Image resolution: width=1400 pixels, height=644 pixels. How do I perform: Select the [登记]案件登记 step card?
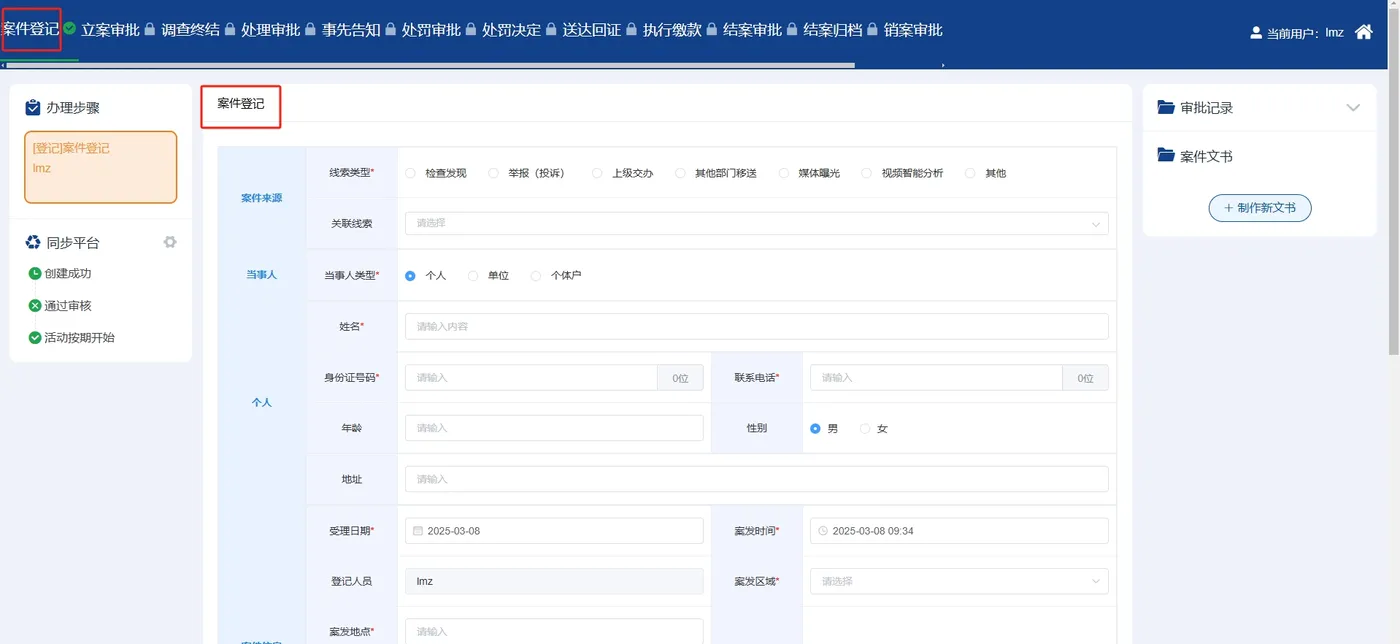pyautogui.click(x=100, y=166)
